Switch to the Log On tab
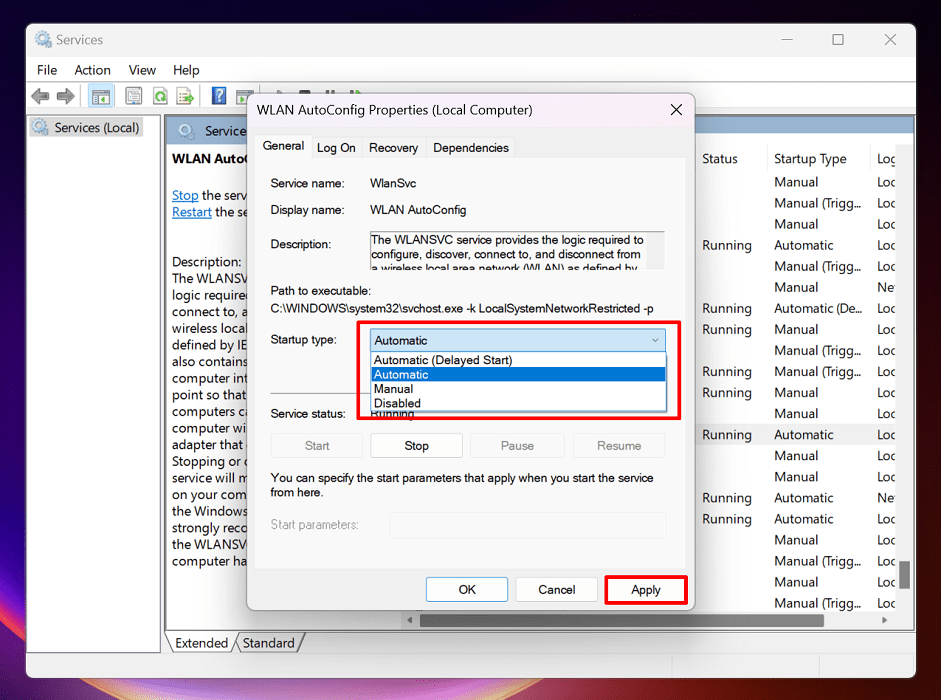941x700 pixels. pos(336,147)
